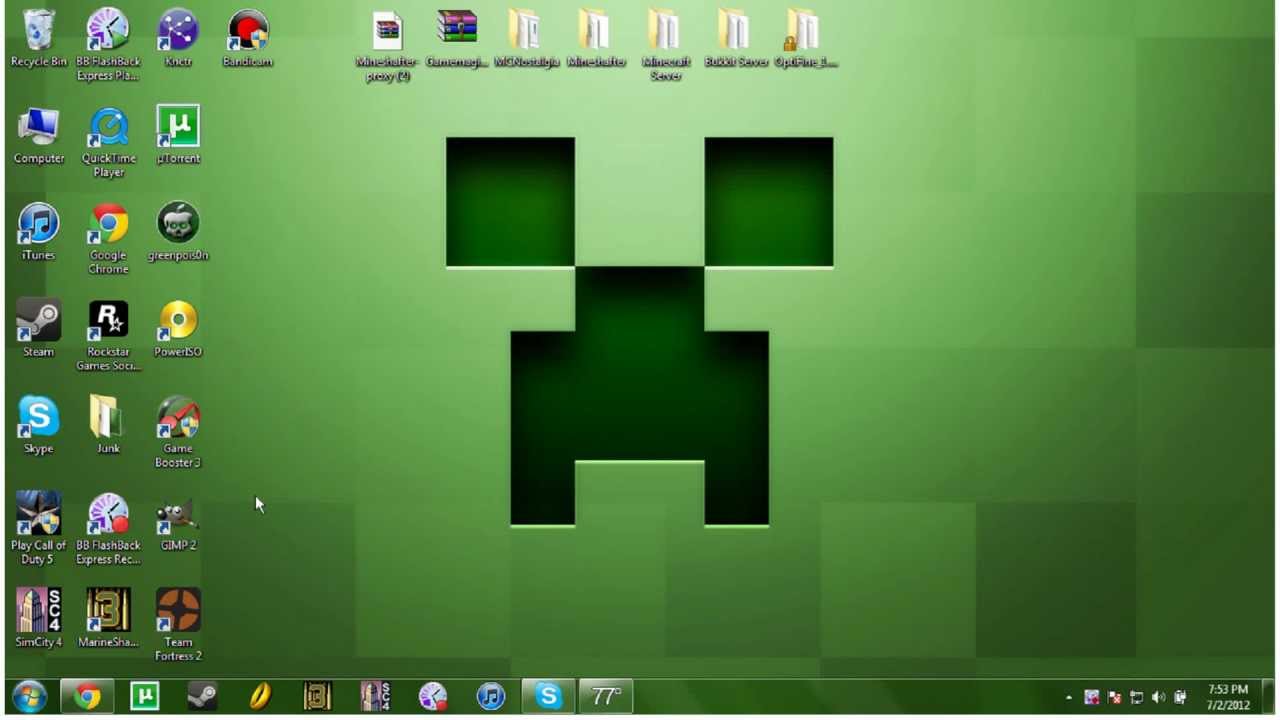
Task: Open BB FlashBack Express Recorder shortcut
Action: pyautogui.click(x=108, y=529)
